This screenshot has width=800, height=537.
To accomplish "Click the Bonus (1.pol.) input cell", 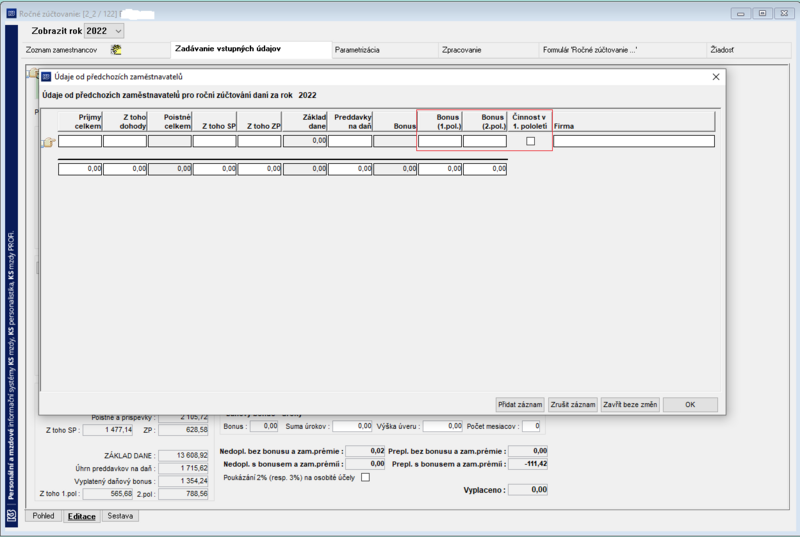I will 440,141.
